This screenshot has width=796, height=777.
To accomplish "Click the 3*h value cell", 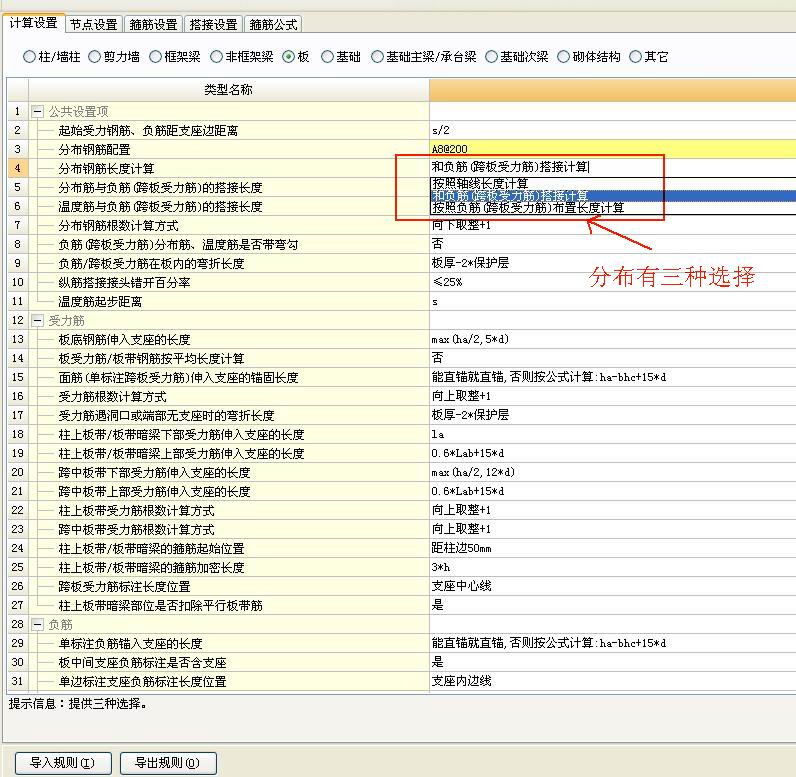I will tap(613, 567).
